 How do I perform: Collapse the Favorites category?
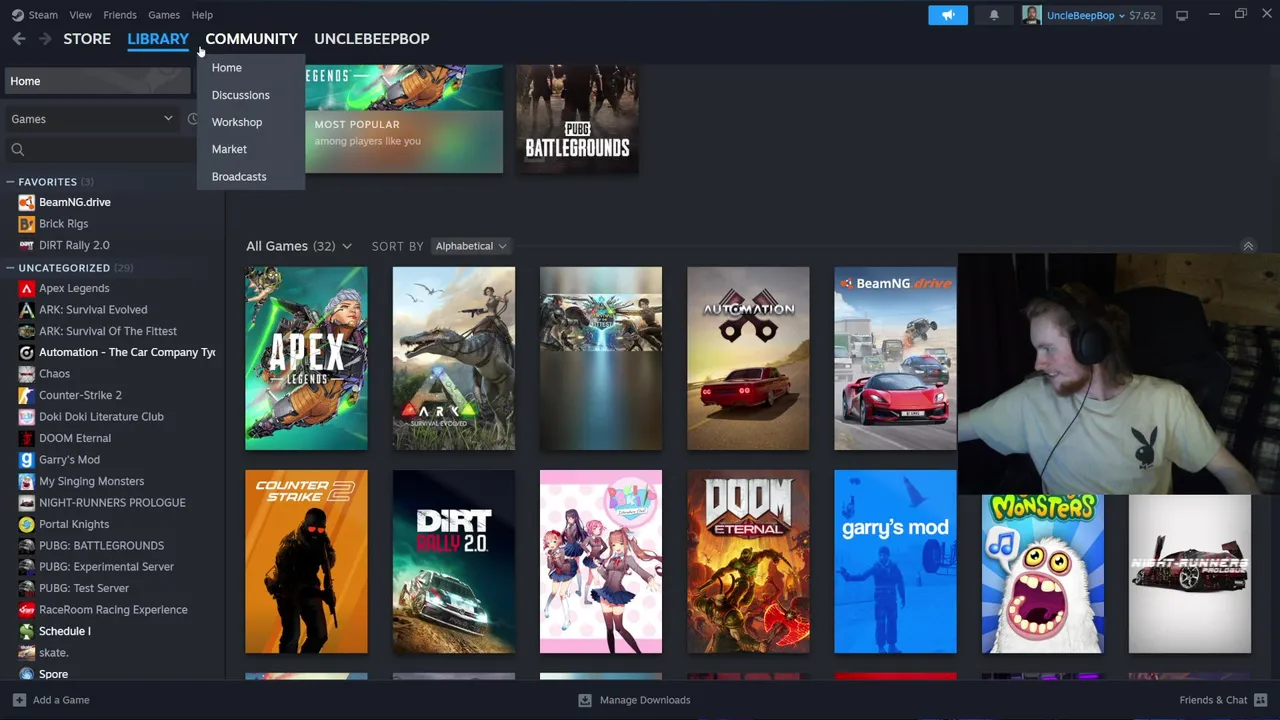[9, 182]
